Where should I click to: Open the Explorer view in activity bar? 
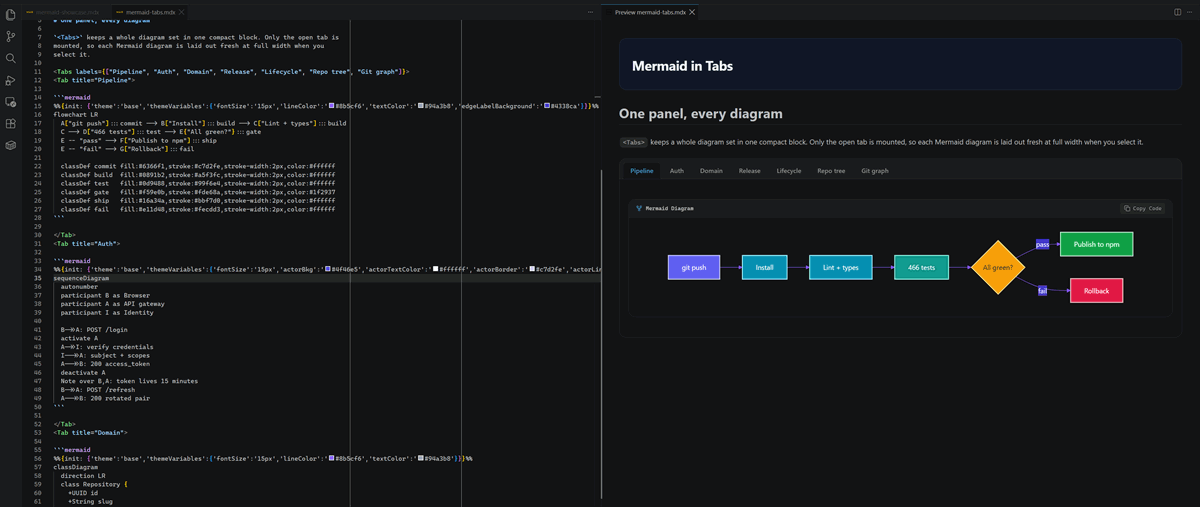click(x=11, y=14)
